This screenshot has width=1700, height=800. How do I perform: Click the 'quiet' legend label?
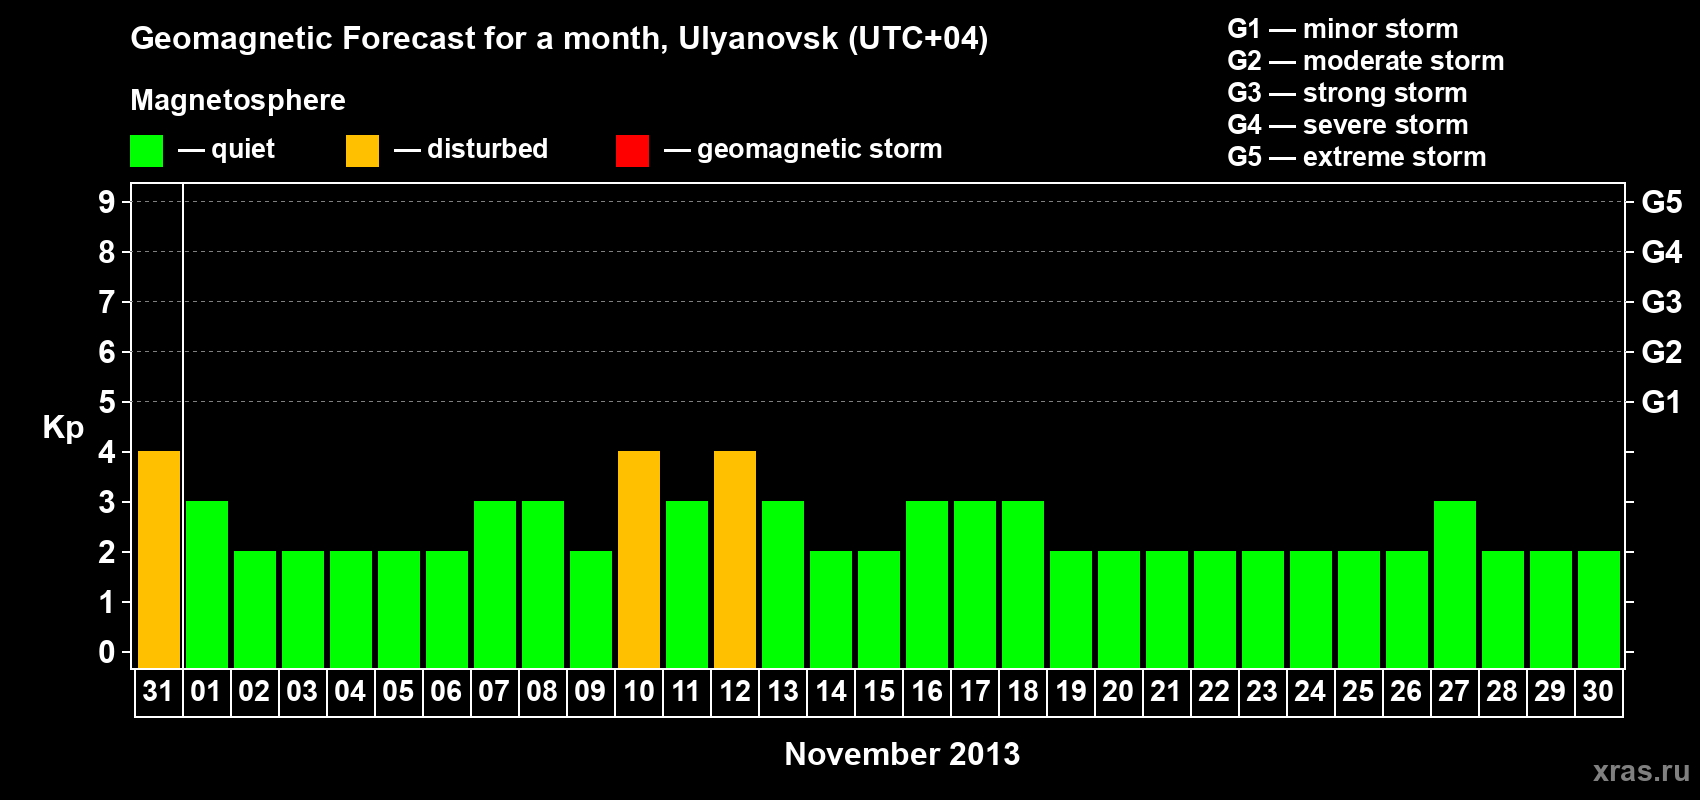243,149
